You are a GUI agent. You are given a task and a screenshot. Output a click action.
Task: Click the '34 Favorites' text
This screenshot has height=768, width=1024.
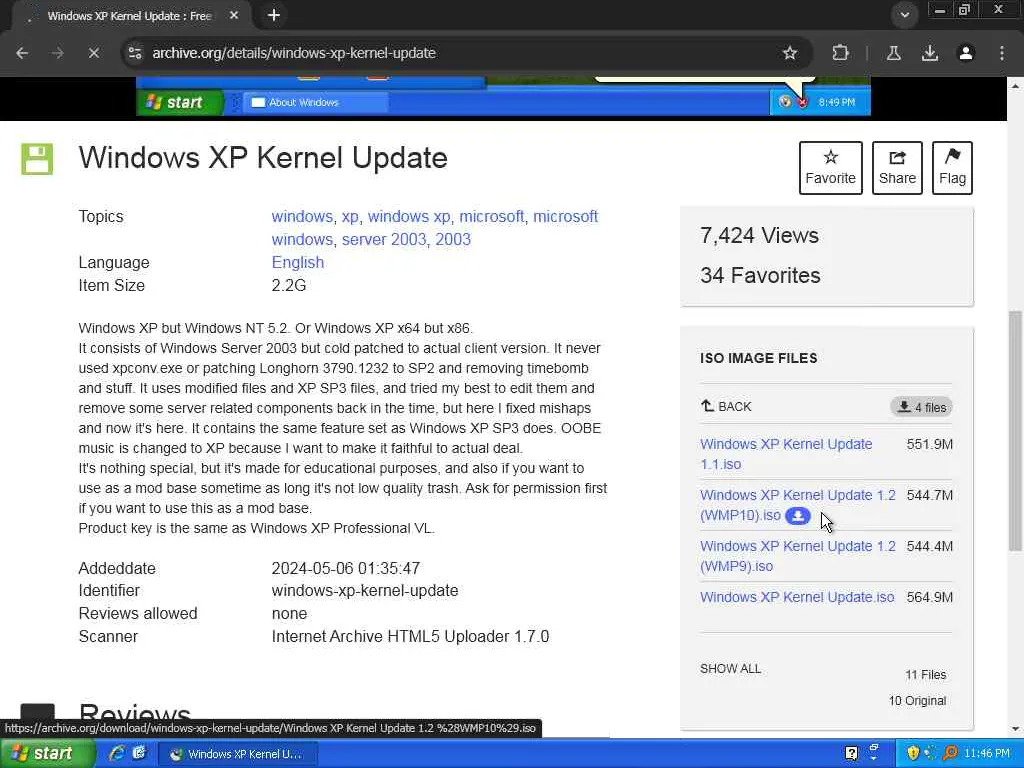click(760, 275)
